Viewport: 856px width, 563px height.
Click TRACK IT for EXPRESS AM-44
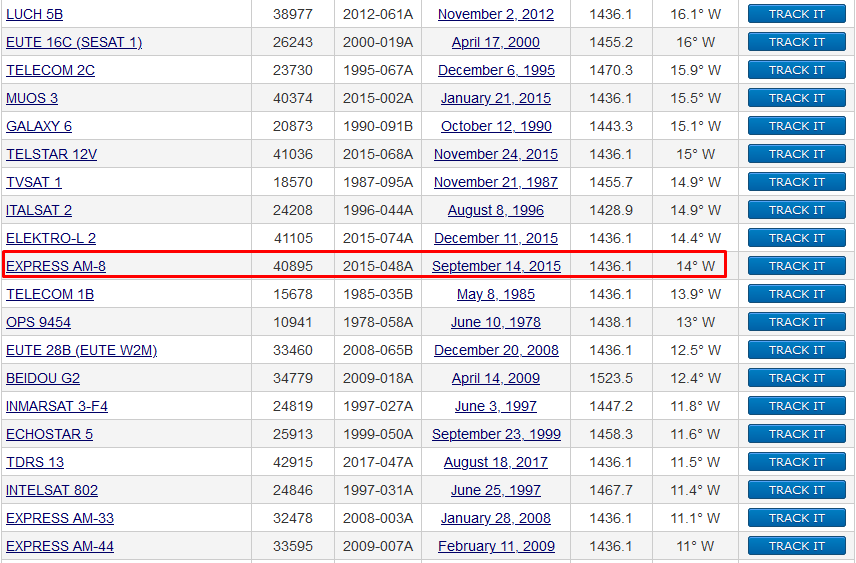(x=796, y=547)
